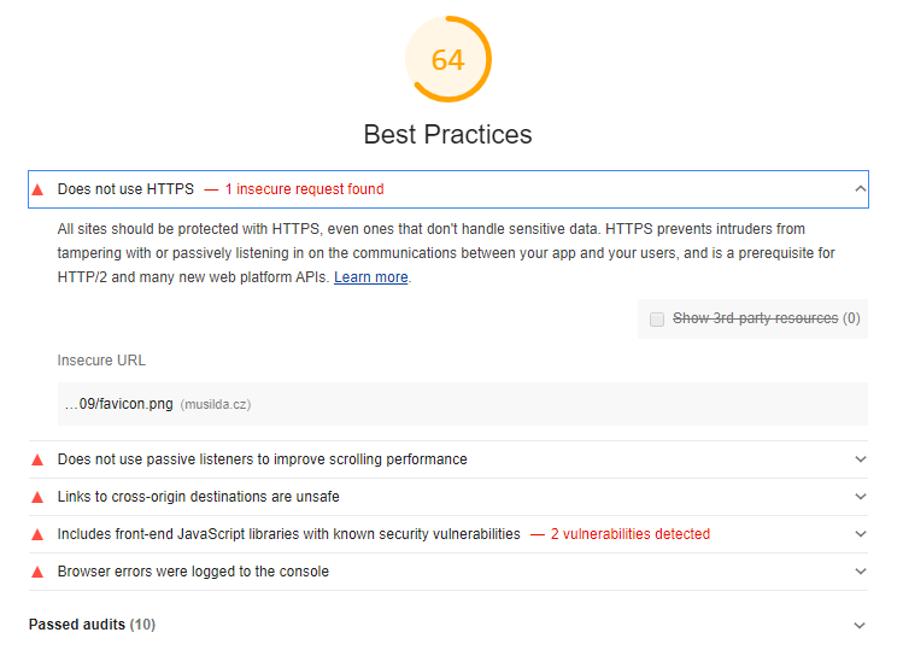This screenshot has width=902, height=650.
Task: Click red warning triangle beside Does not use HTTPS
Action: (x=38, y=190)
